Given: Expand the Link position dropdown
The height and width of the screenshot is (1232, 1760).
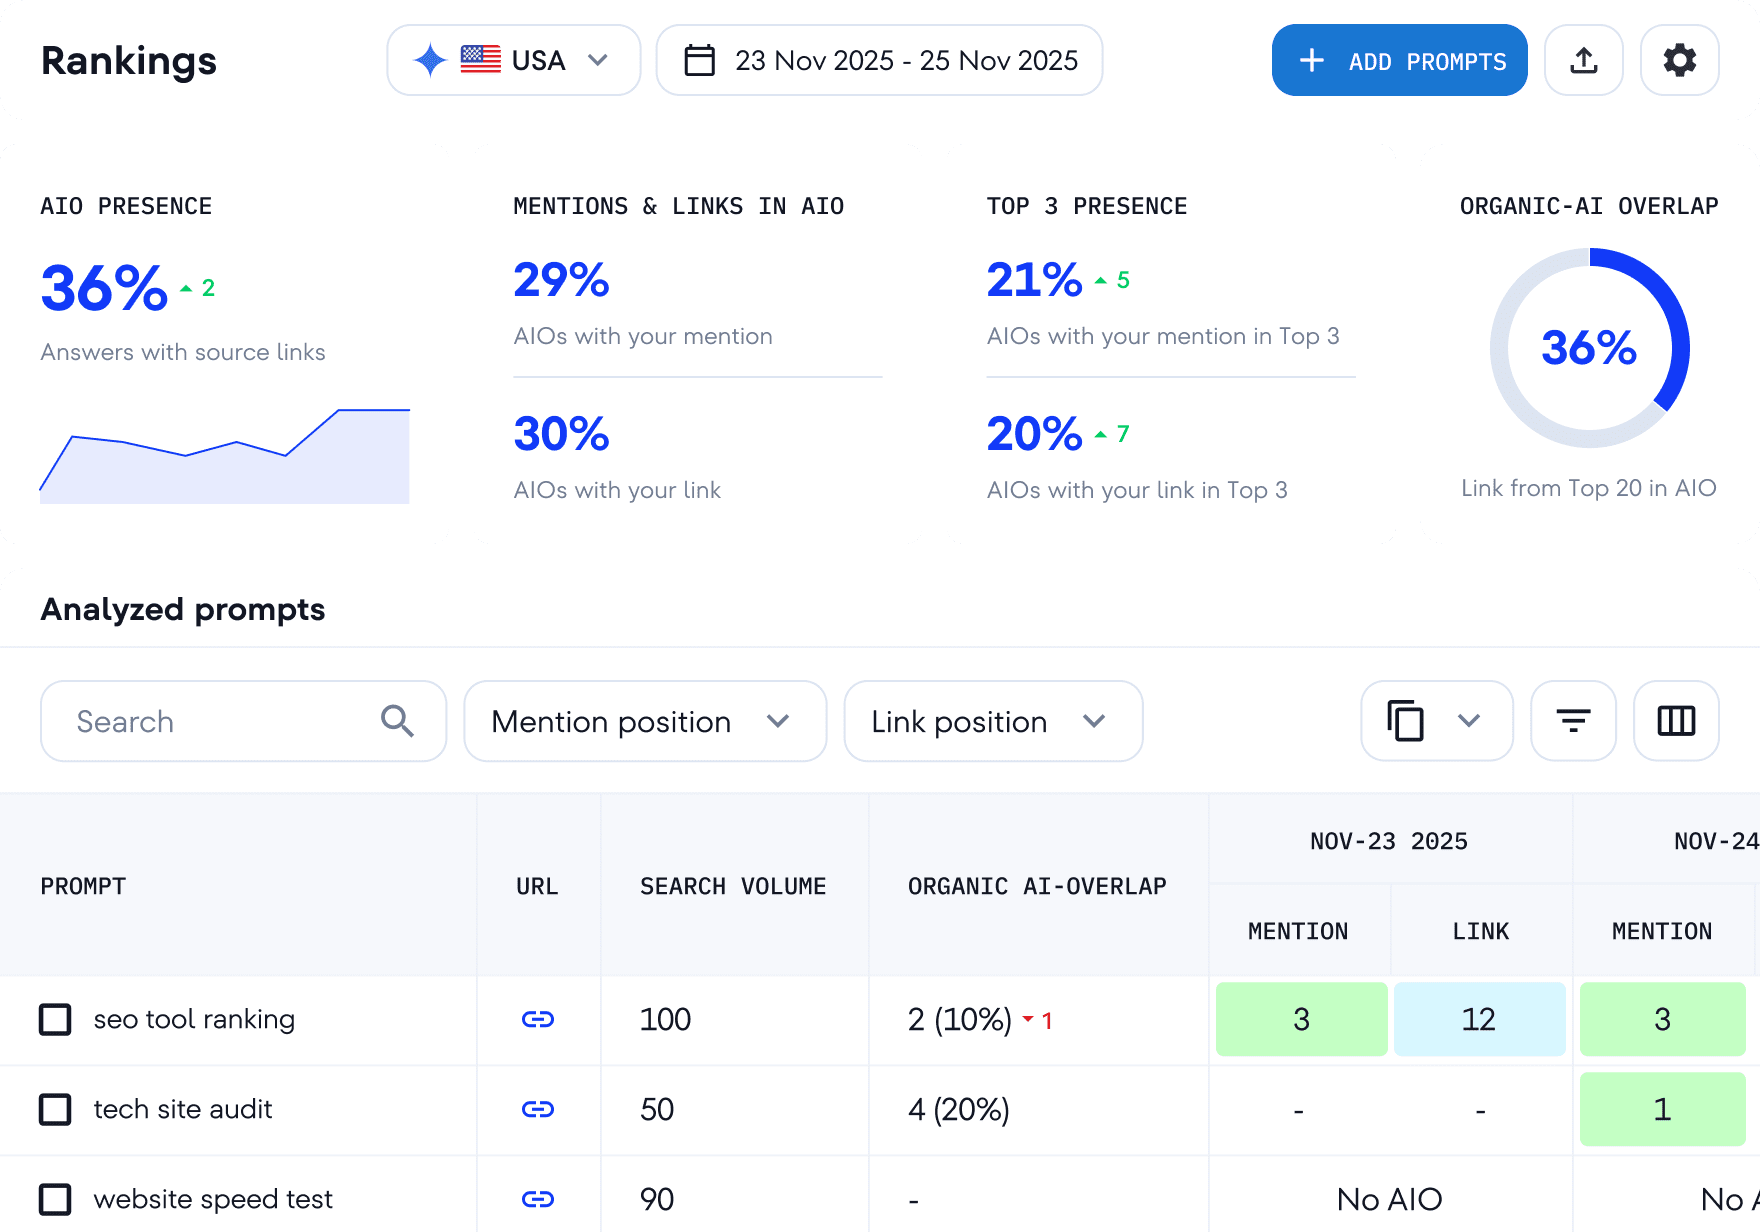Looking at the screenshot, I should click(992, 721).
